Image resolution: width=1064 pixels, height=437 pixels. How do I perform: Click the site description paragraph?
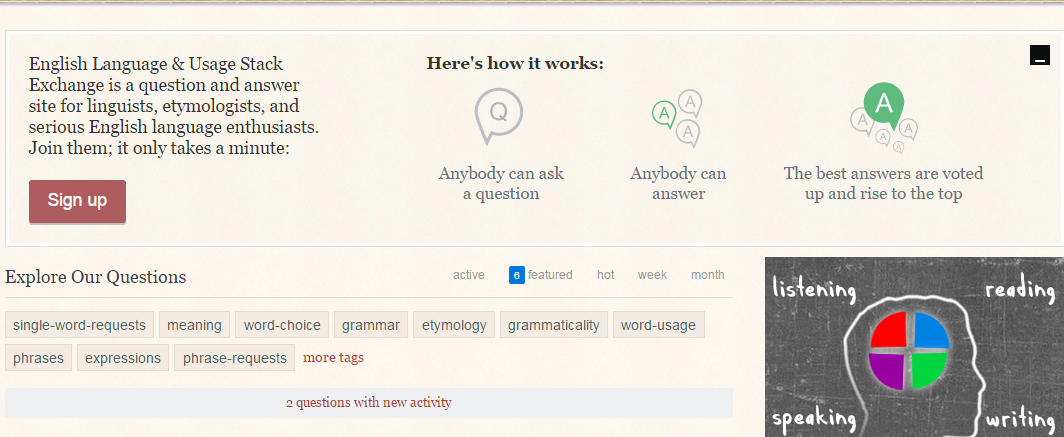pyautogui.click(x=174, y=106)
